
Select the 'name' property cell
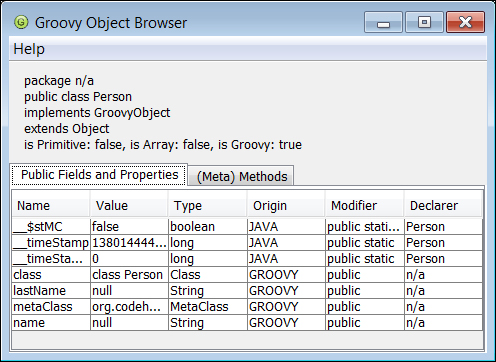click(51, 323)
